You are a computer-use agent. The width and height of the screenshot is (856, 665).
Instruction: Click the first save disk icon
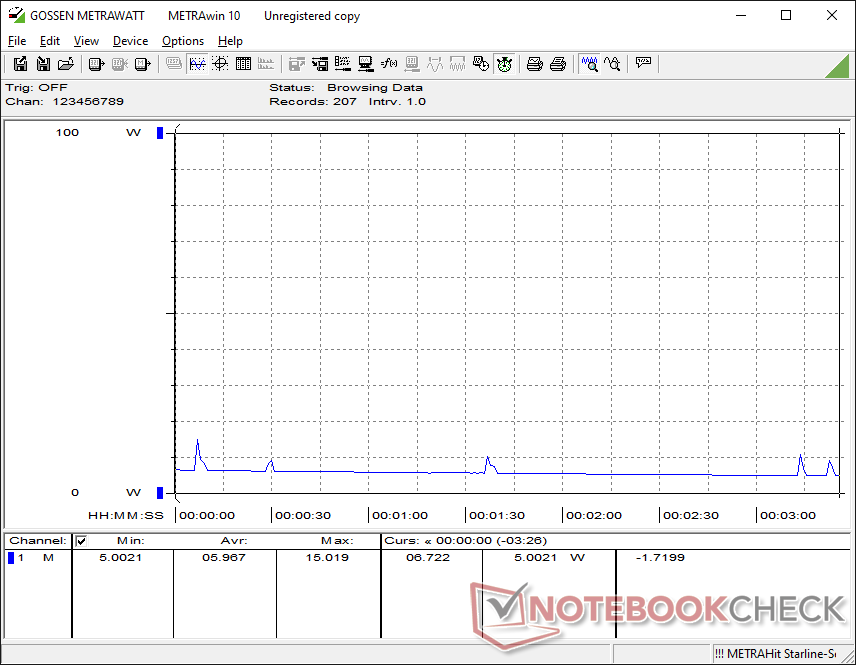[20, 64]
